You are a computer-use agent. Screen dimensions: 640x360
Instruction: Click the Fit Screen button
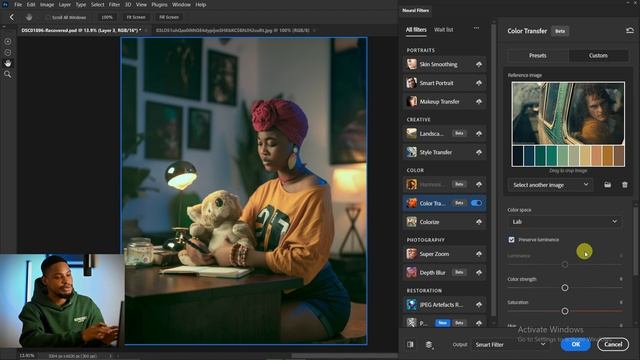point(136,17)
